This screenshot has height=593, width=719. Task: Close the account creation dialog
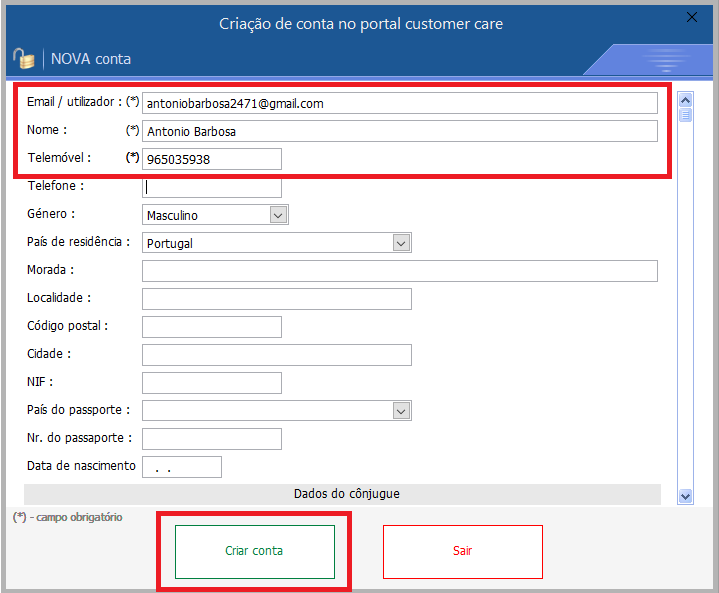[691, 17]
